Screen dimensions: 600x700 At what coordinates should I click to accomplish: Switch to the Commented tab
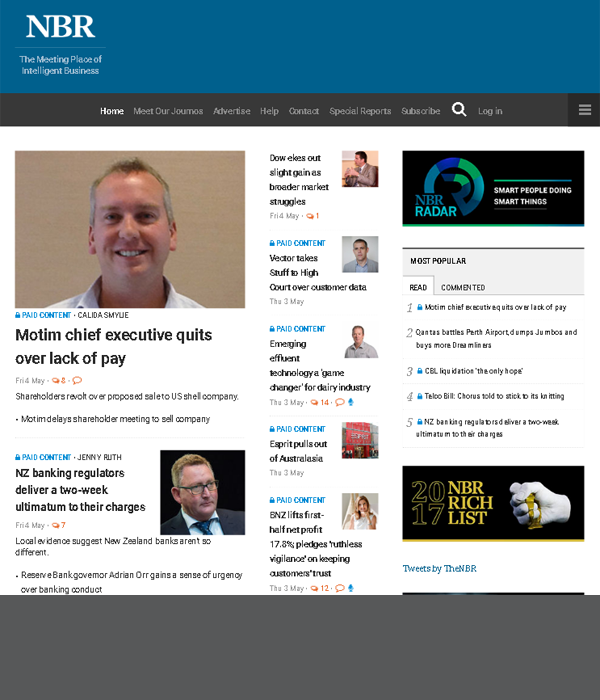pos(463,287)
